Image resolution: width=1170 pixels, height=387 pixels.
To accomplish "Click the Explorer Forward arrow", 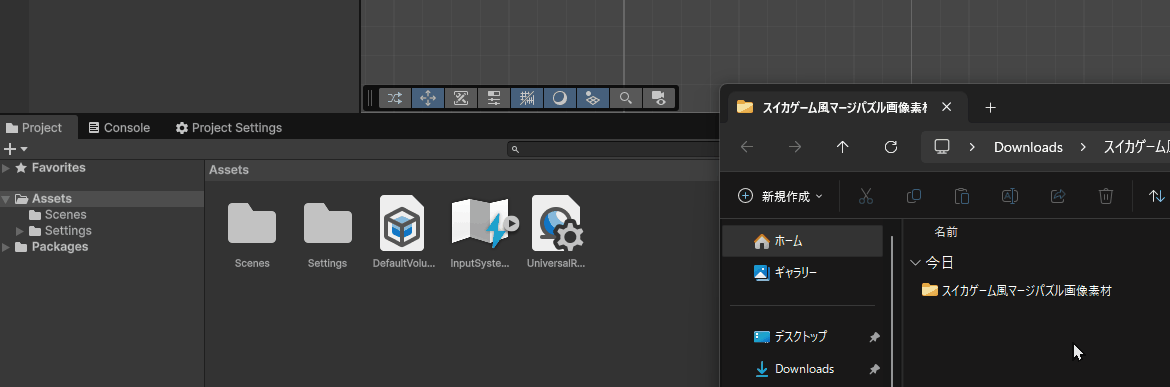I will [x=795, y=147].
